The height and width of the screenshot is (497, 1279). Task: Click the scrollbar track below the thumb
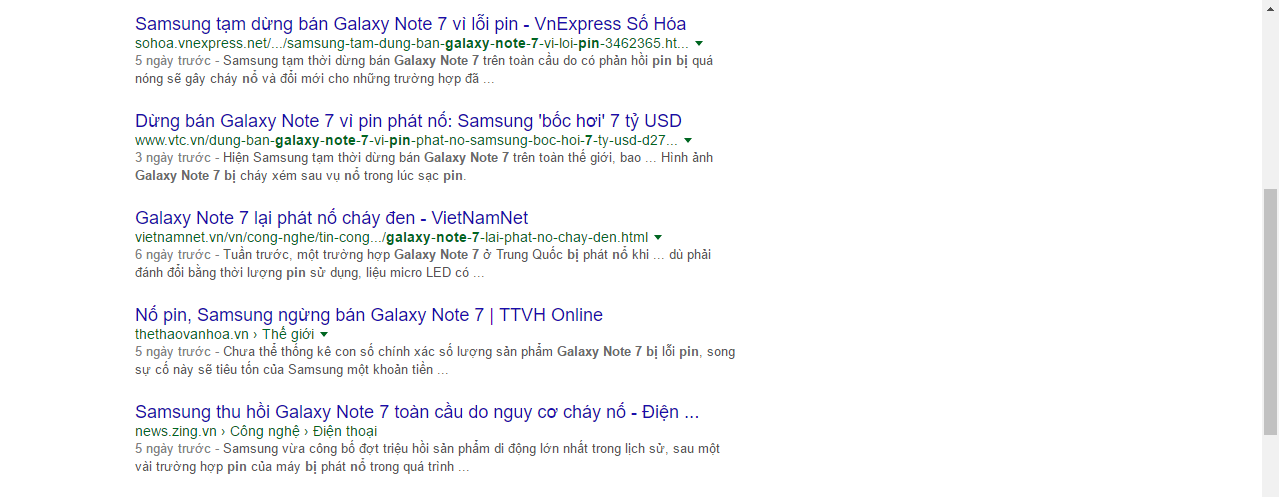pyautogui.click(x=1270, y=465)
